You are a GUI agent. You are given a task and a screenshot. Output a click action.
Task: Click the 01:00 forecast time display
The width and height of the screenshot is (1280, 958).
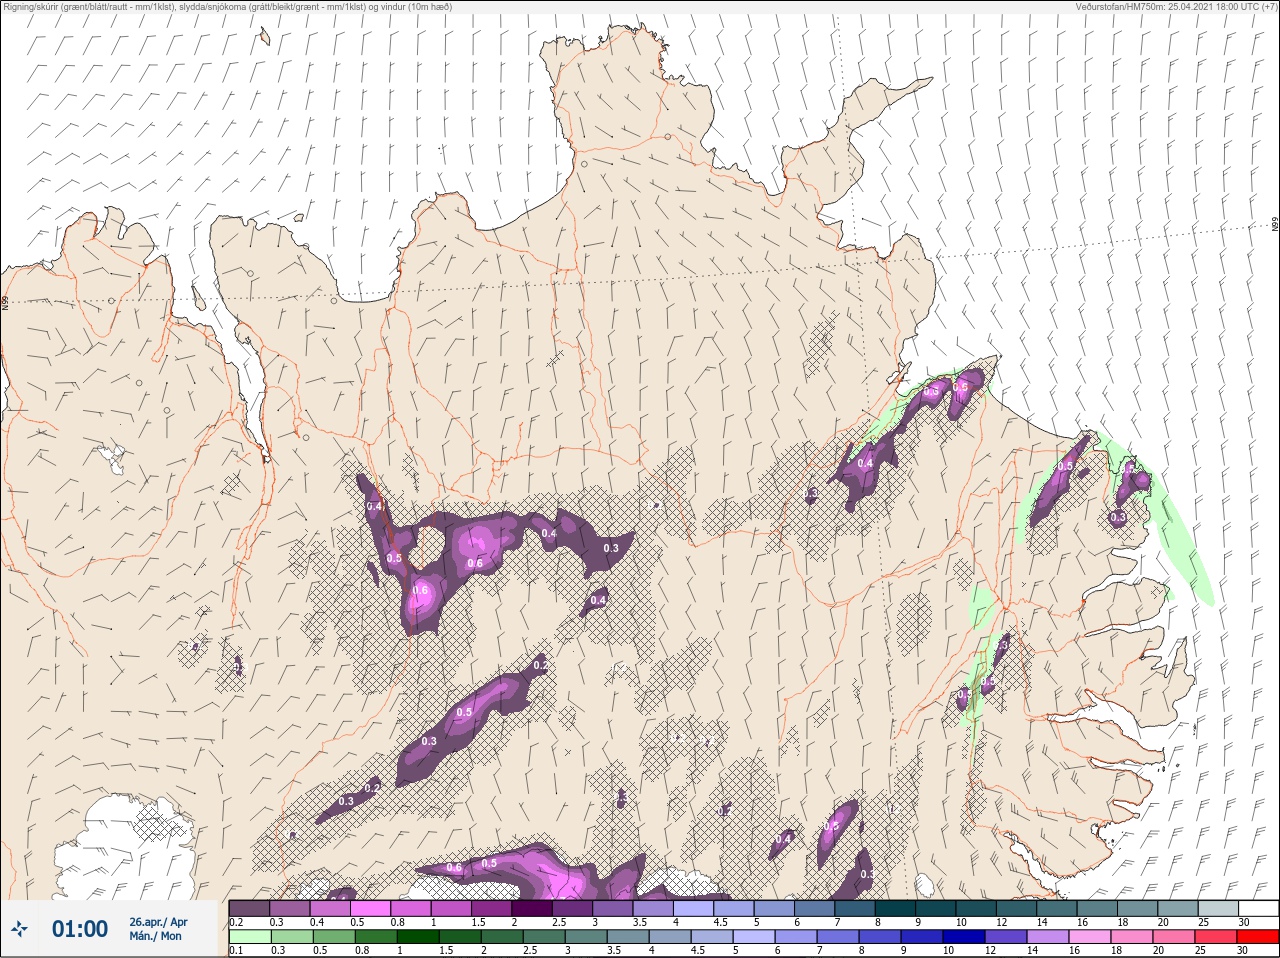tap(80, 929)
